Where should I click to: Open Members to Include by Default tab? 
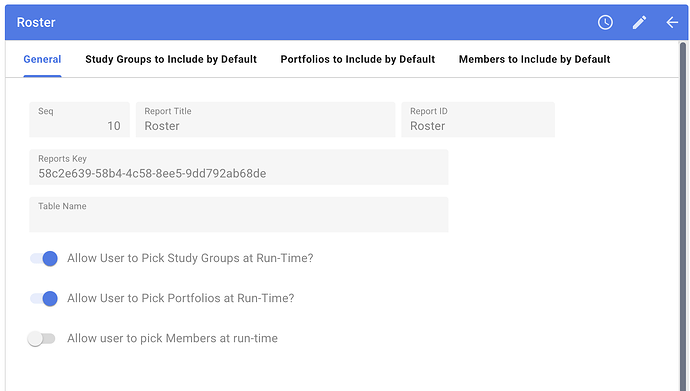534,59
